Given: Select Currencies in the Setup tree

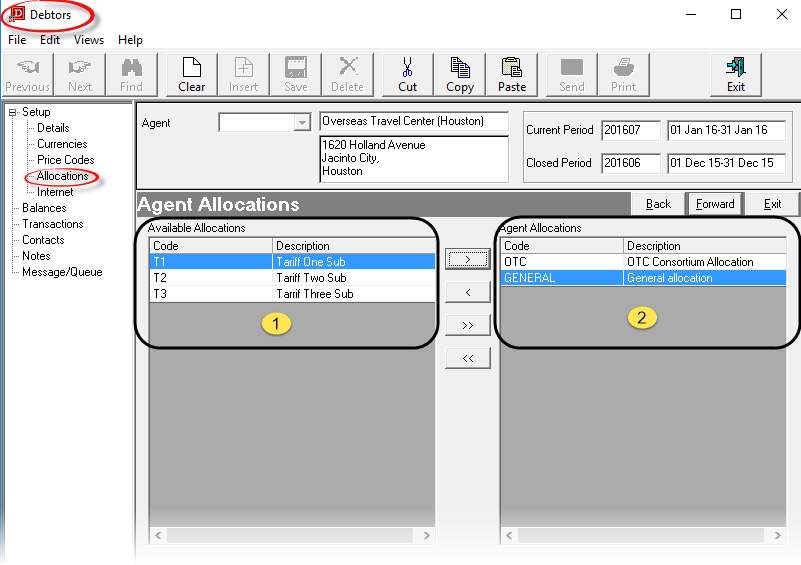Looking at the screenshot, I should [x=62, y=144].
